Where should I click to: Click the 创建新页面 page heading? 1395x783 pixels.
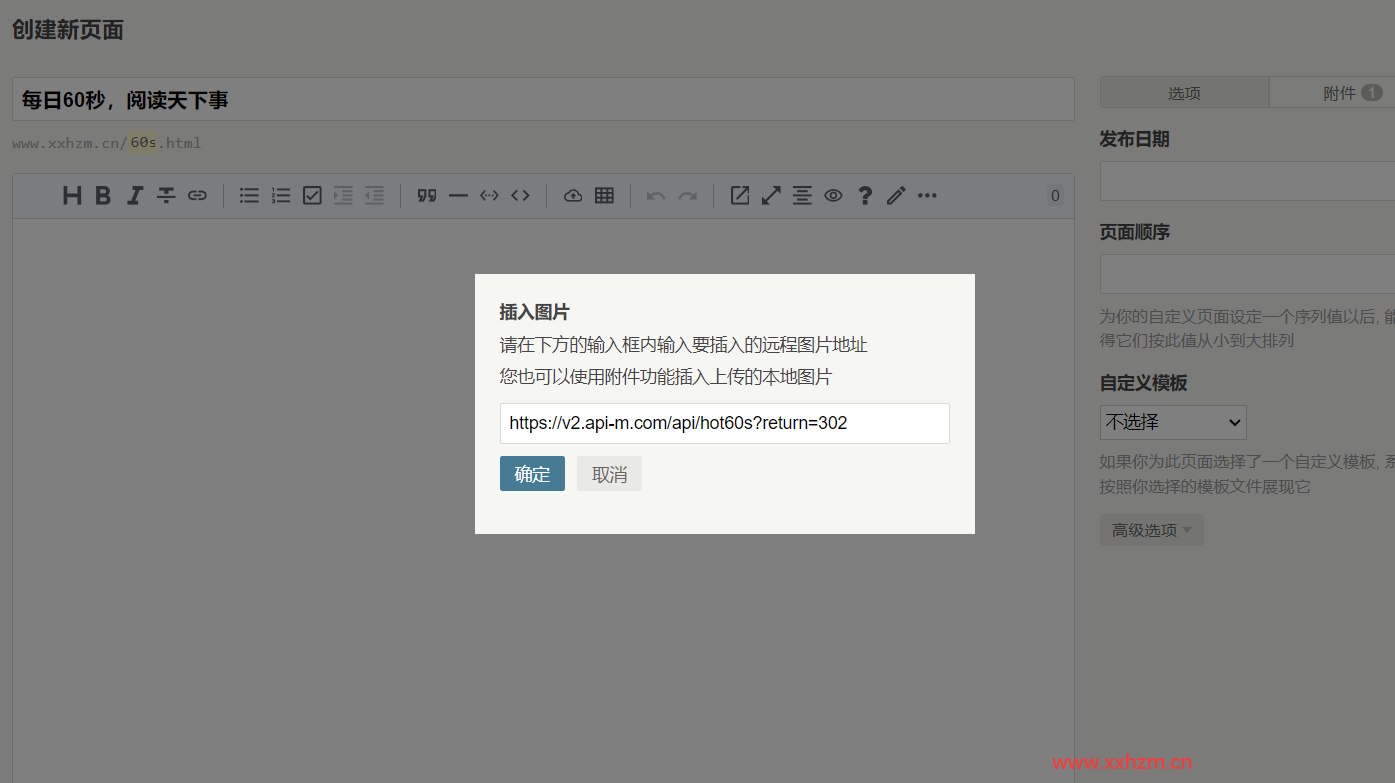pyautogui.click(x=68, y=30)
